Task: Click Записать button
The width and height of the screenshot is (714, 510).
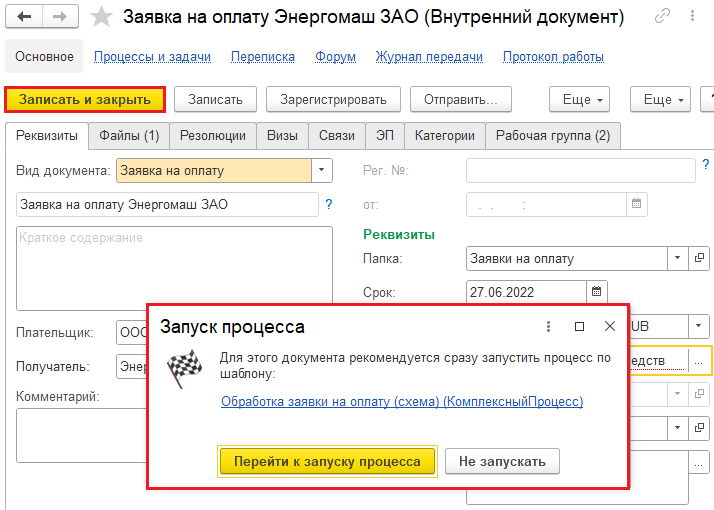Action: (215, 99)
